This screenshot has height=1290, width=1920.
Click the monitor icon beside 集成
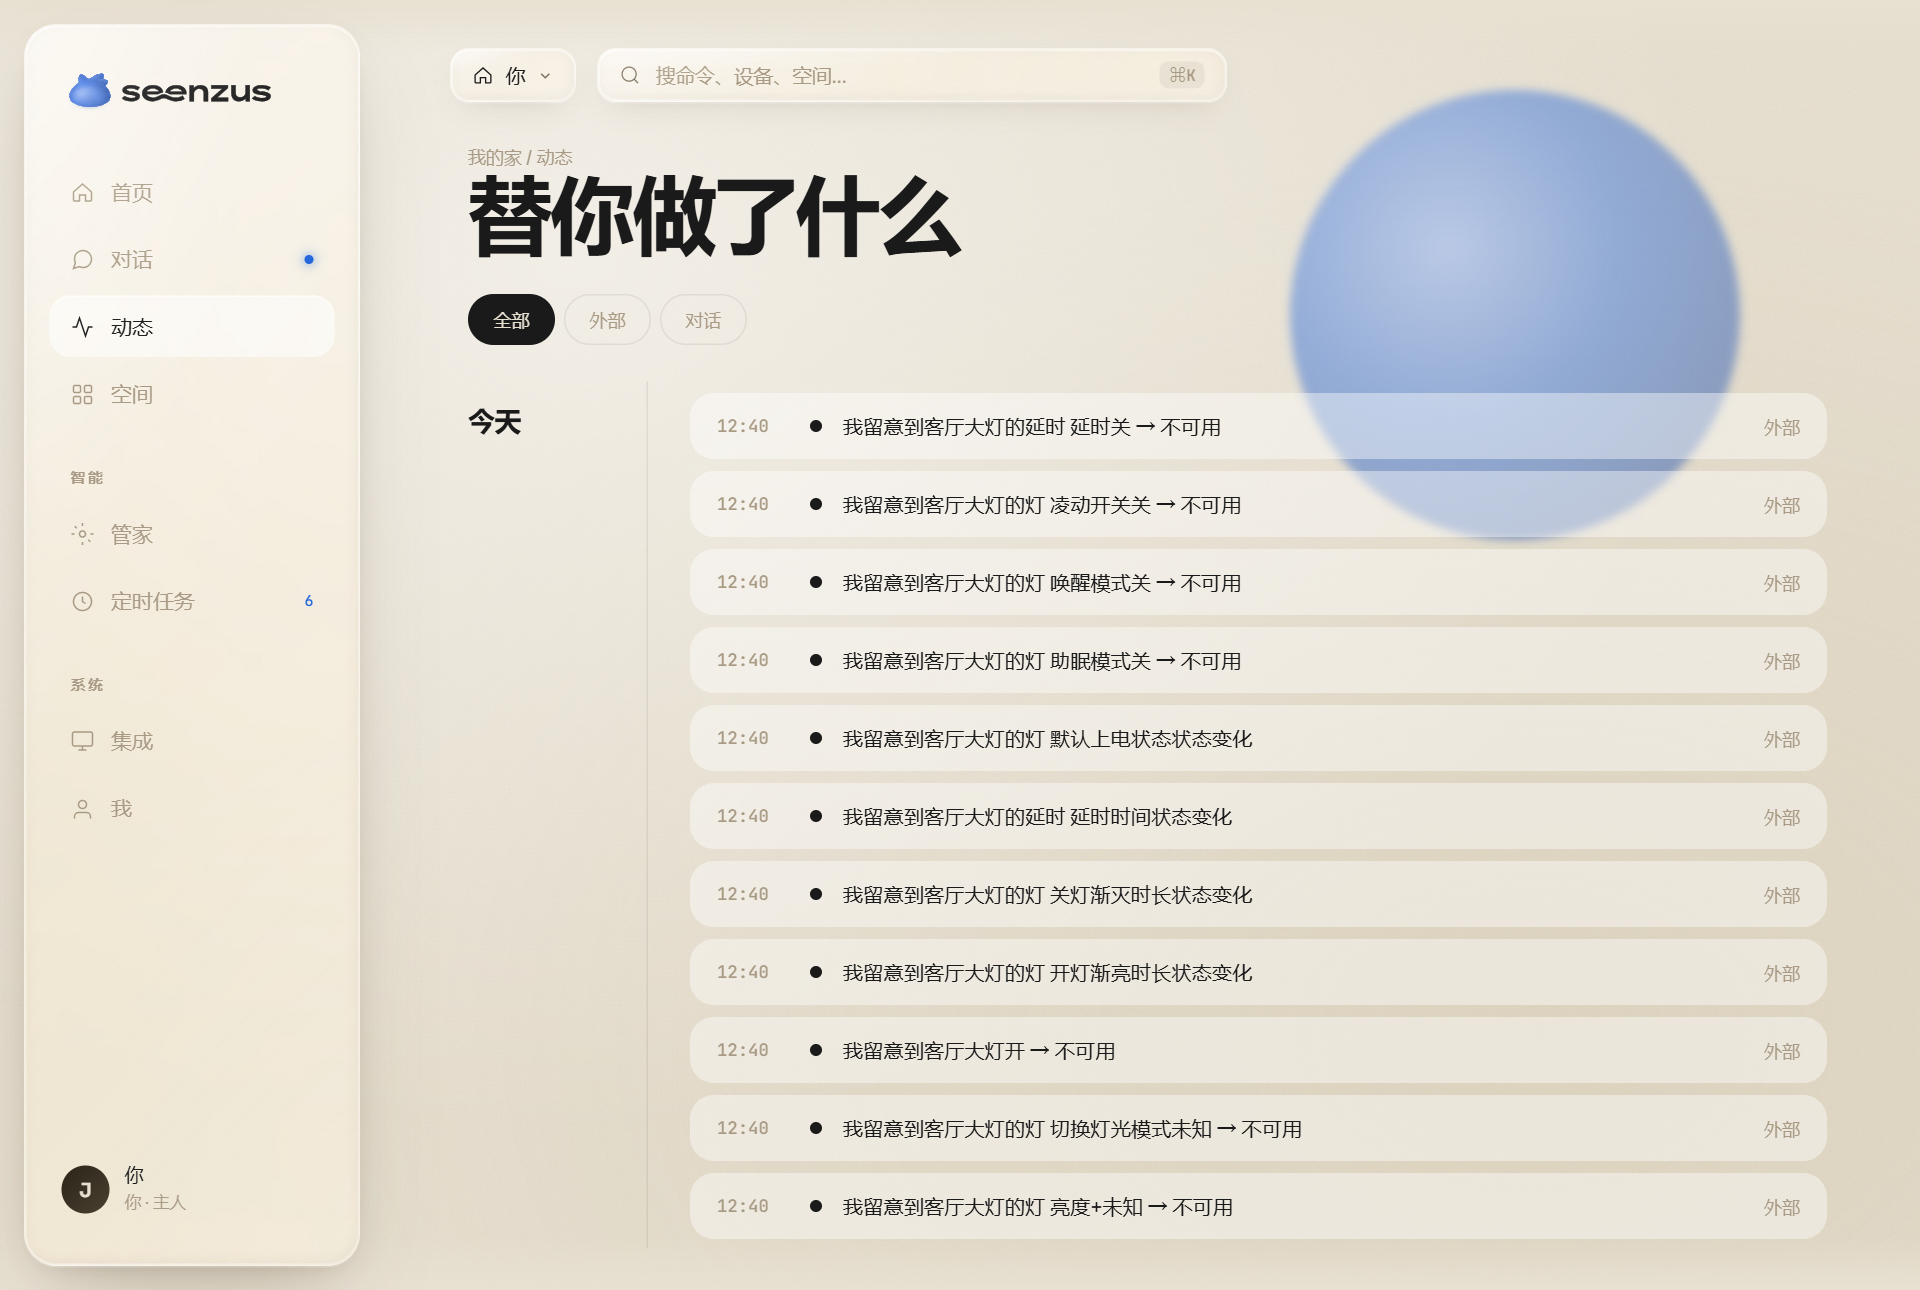(x=82, y=741)
